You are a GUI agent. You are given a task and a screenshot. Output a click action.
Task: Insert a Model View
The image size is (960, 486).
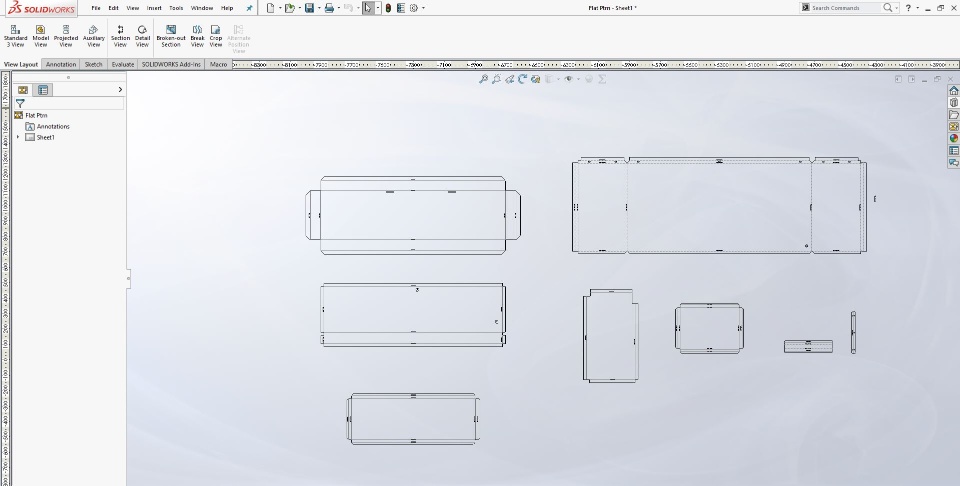pos(40,36)
